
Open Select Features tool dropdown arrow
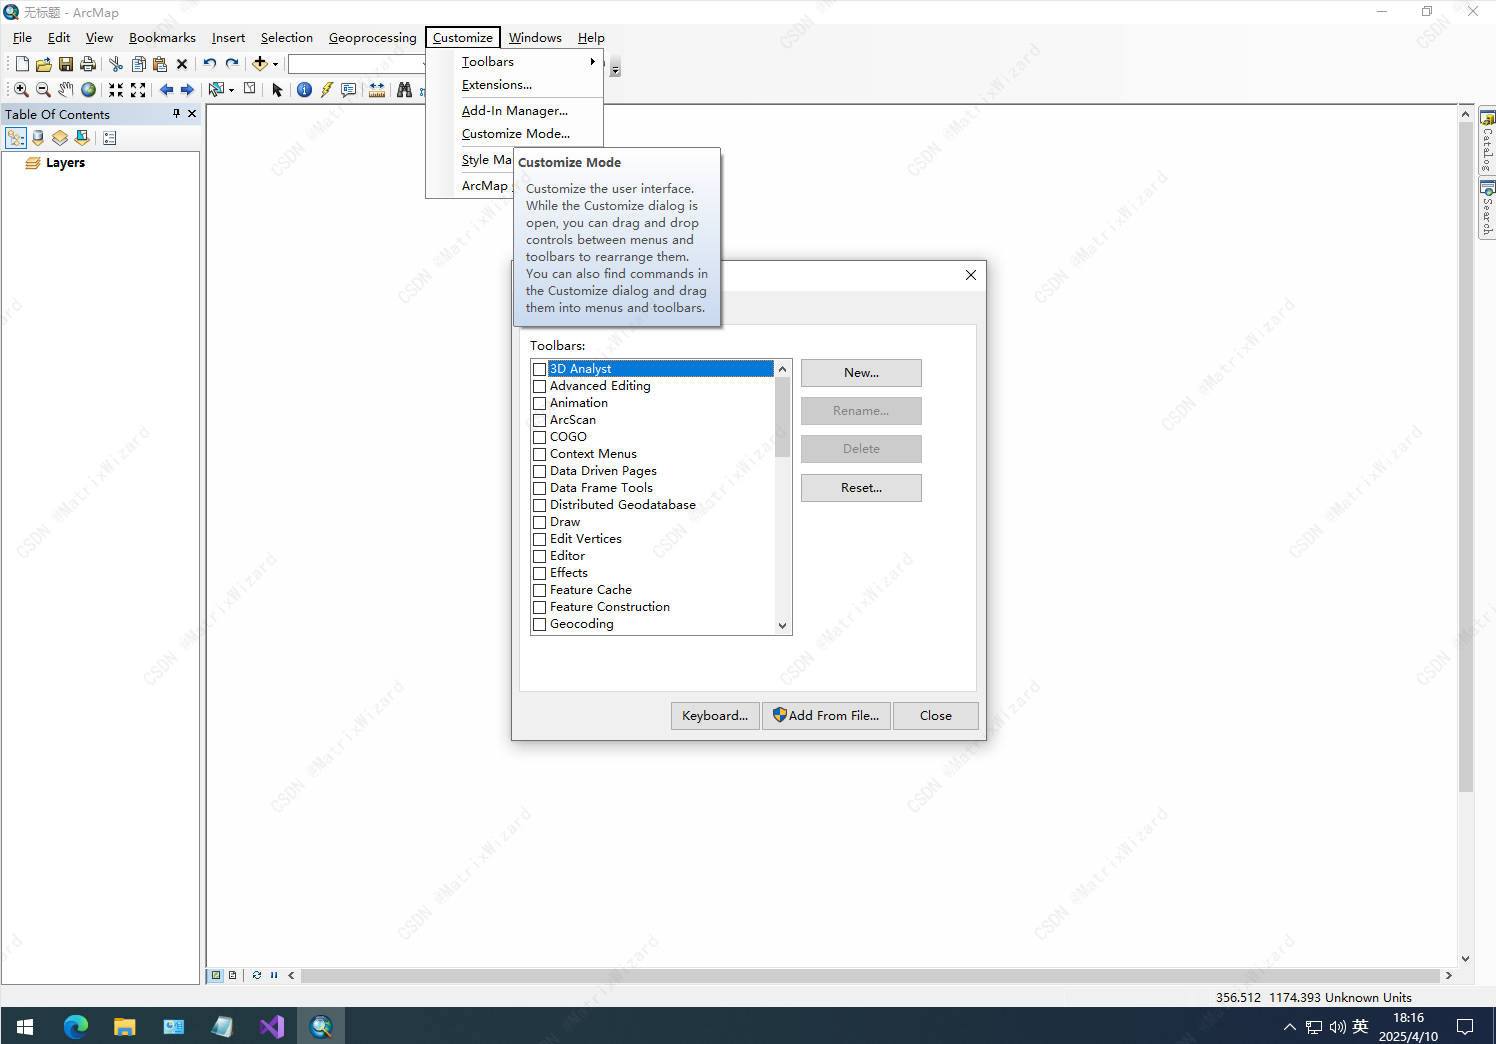[231, 90]
